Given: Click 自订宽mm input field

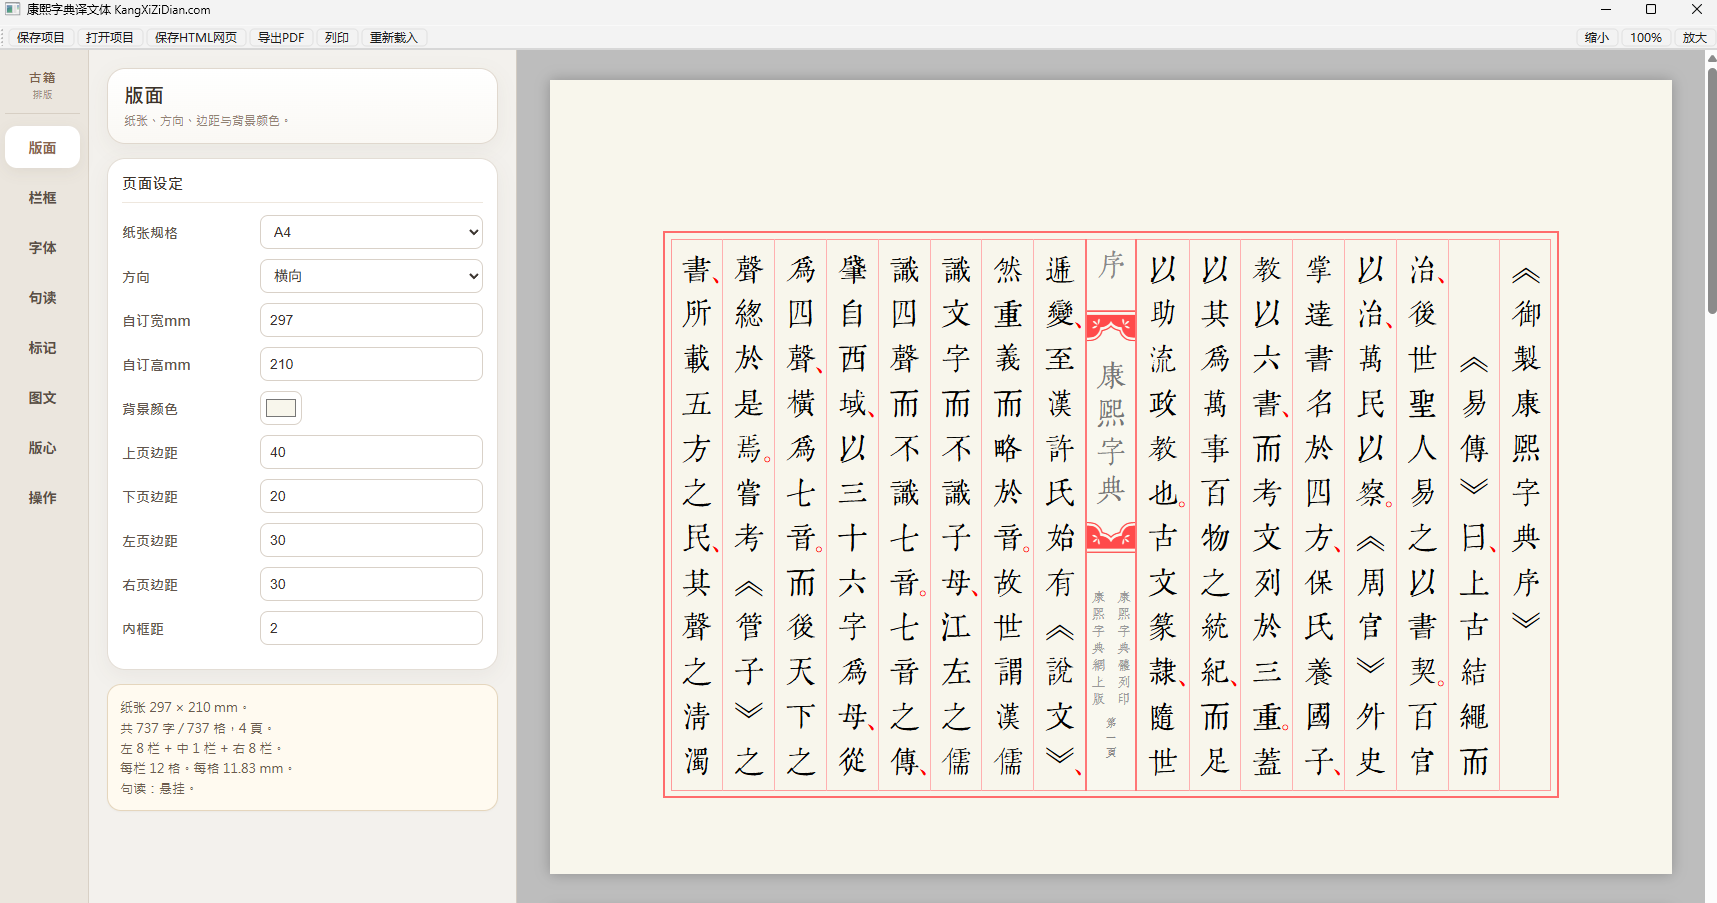Looking at the screenshot, I should (x=371, y=320).
